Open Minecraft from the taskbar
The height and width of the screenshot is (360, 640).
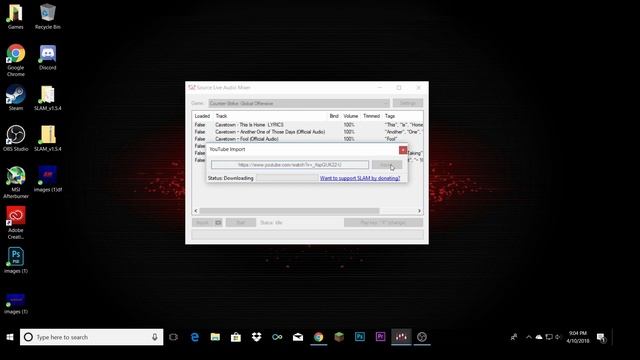click(x=339, y=337)
